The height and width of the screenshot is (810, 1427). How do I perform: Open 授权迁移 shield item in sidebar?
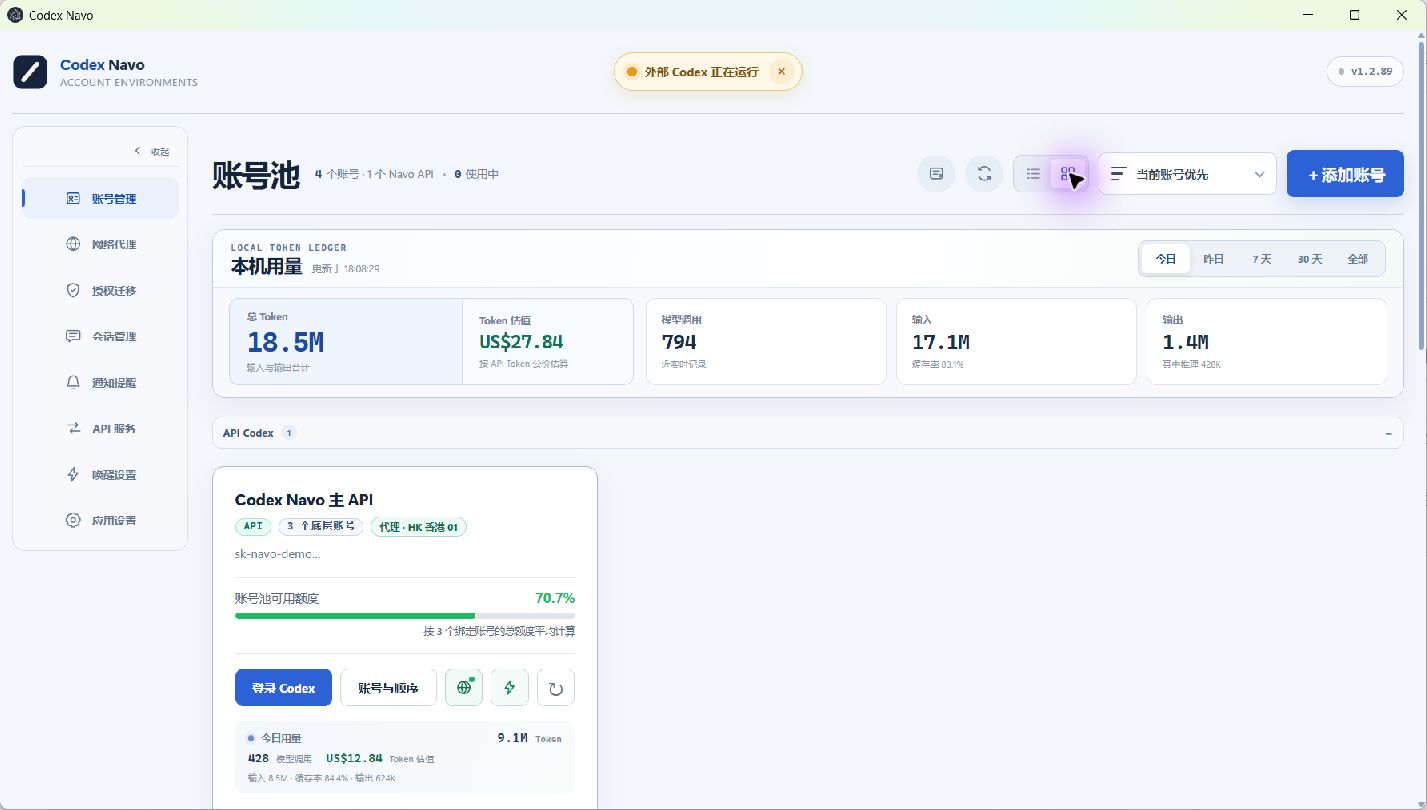[x=100, y=290]
